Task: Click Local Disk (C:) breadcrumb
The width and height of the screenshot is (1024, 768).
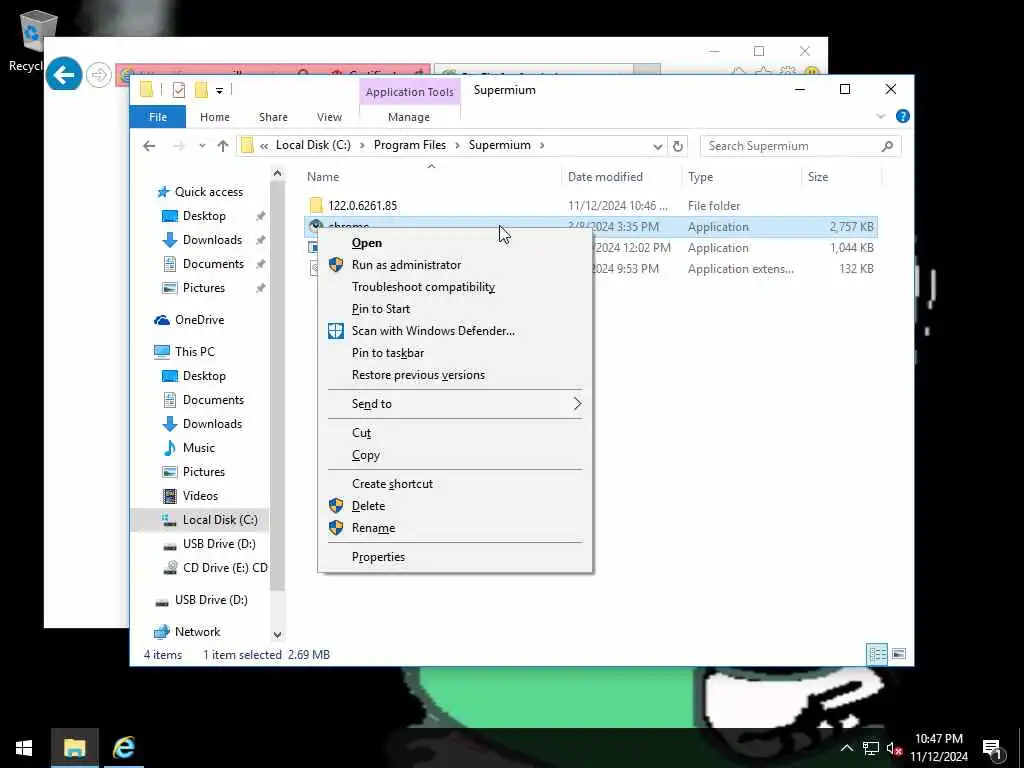Action: [x=313, y=145]
